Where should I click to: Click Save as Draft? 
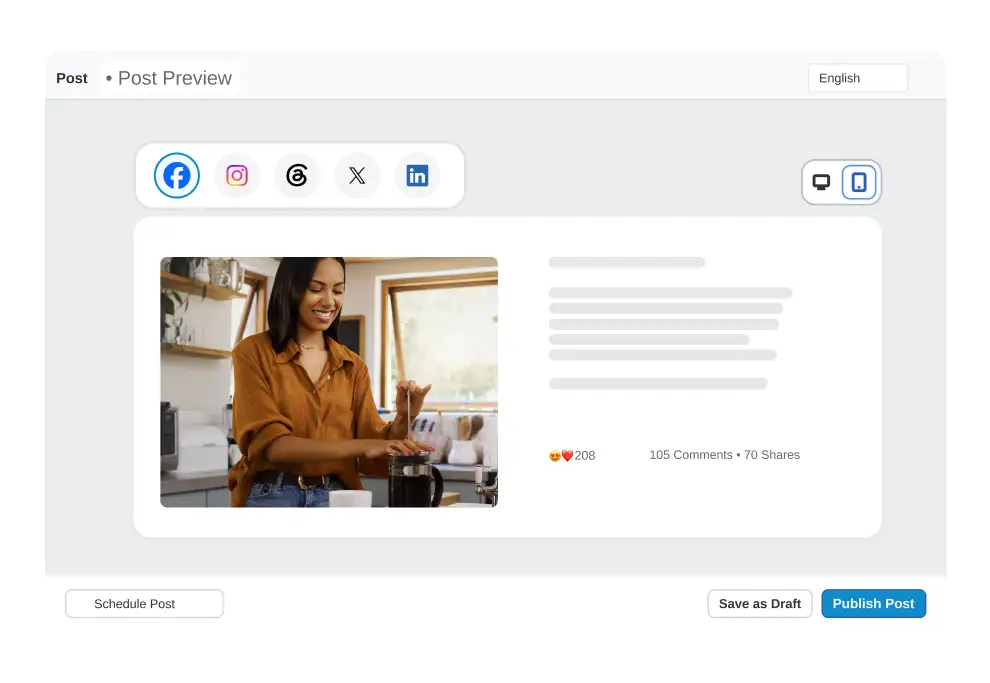(x=760, y=604)
